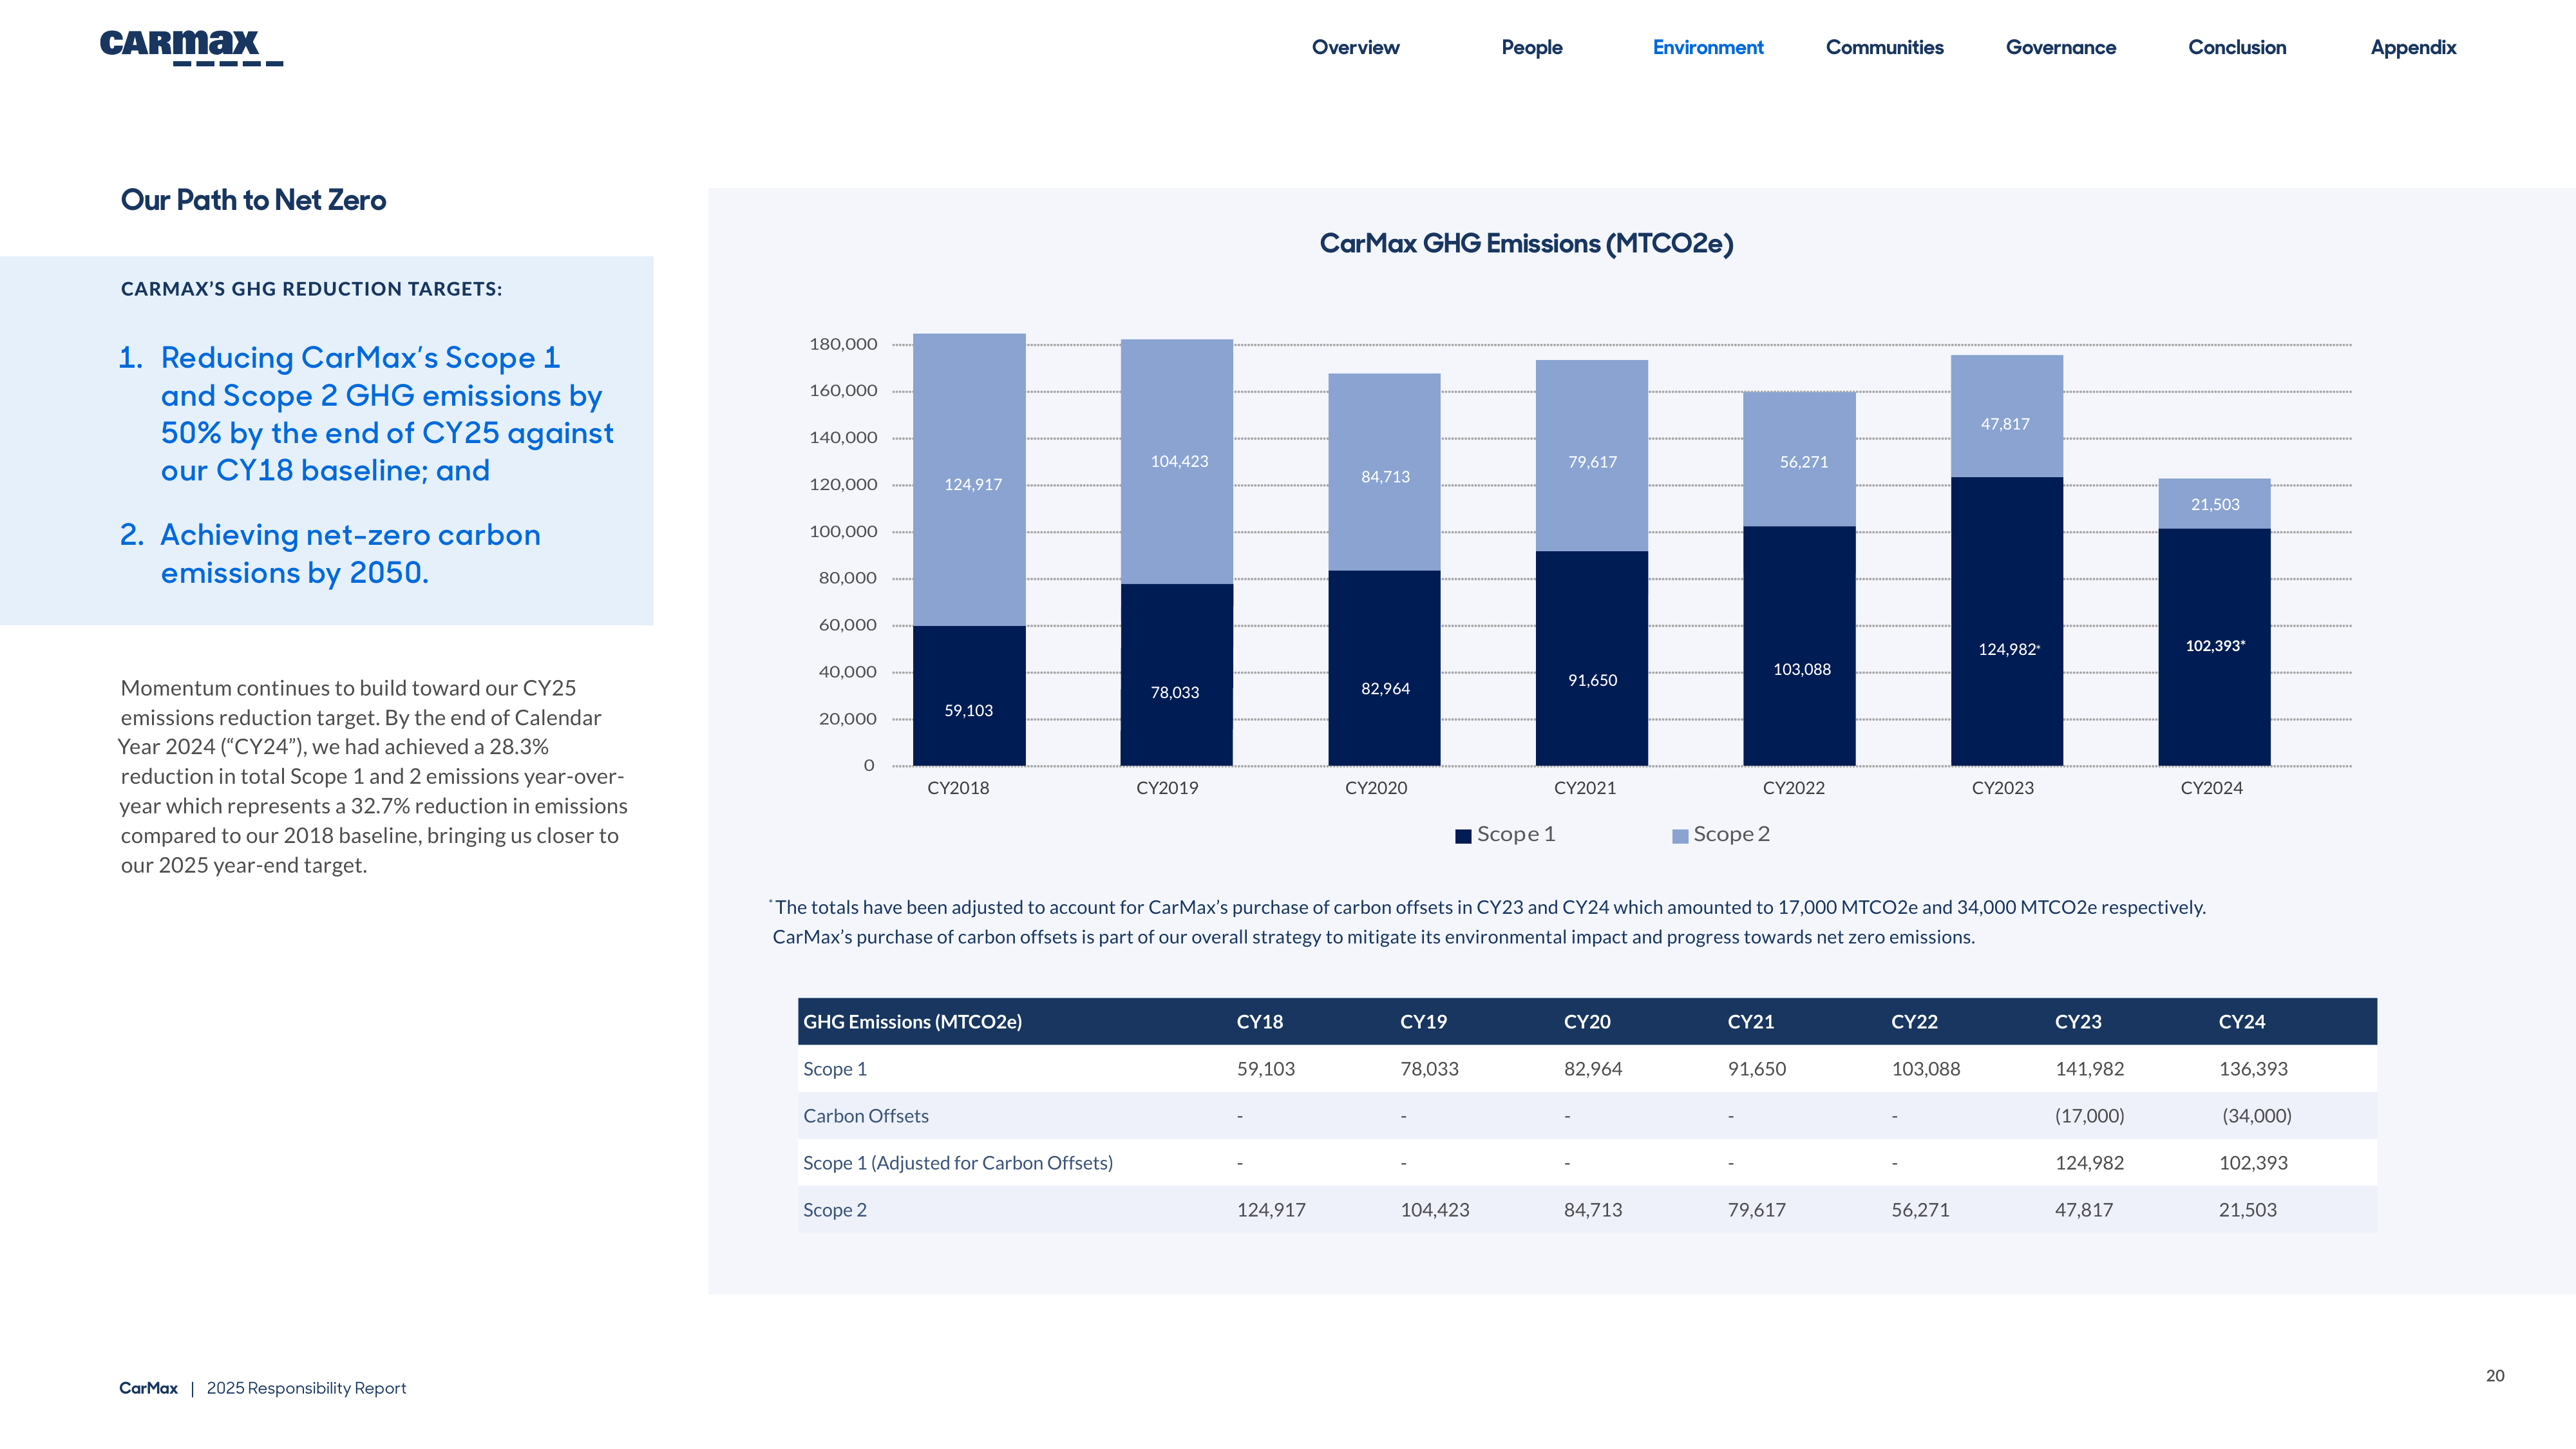This screenshot has height=1449, width=2576.
Task: Open the Governance section
Action: tap(2060, 47)
